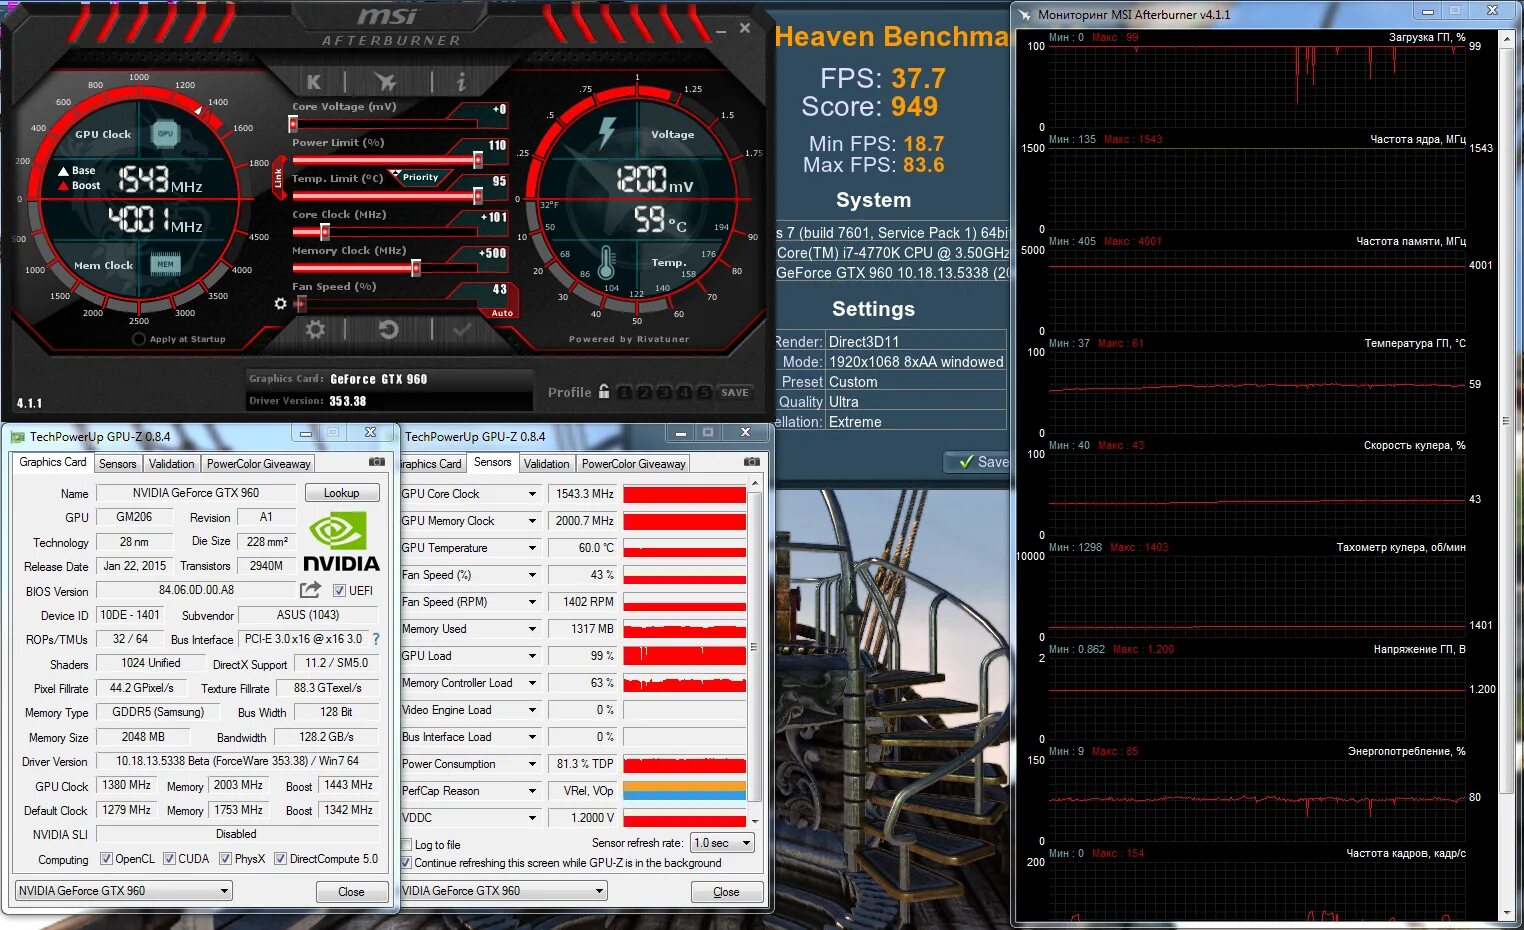
Task: Click the profile lock icon in Afterburner
Action: click(604, 391)
